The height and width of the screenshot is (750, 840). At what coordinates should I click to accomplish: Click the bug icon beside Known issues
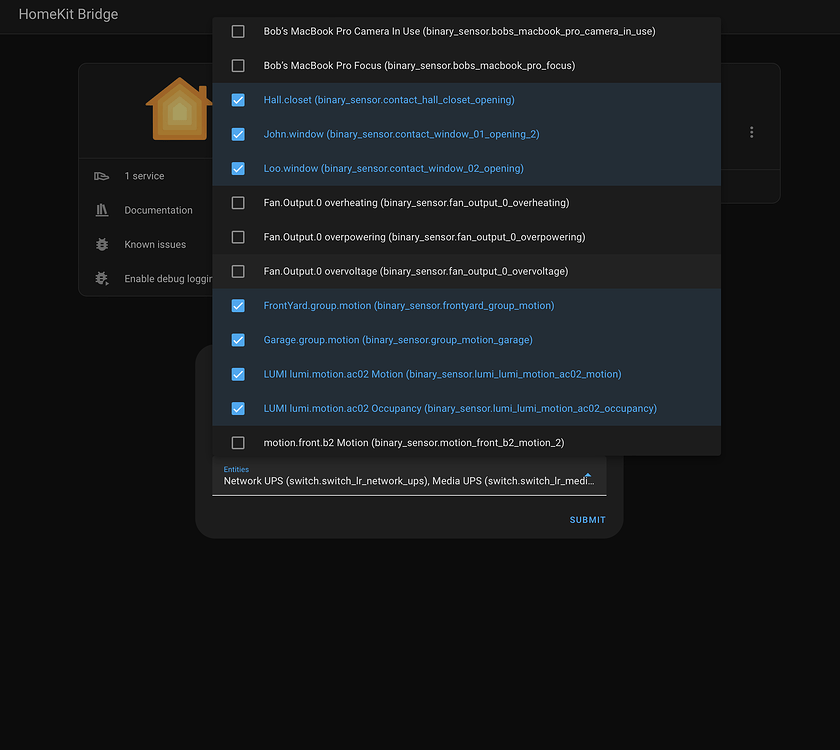(101, 244)
